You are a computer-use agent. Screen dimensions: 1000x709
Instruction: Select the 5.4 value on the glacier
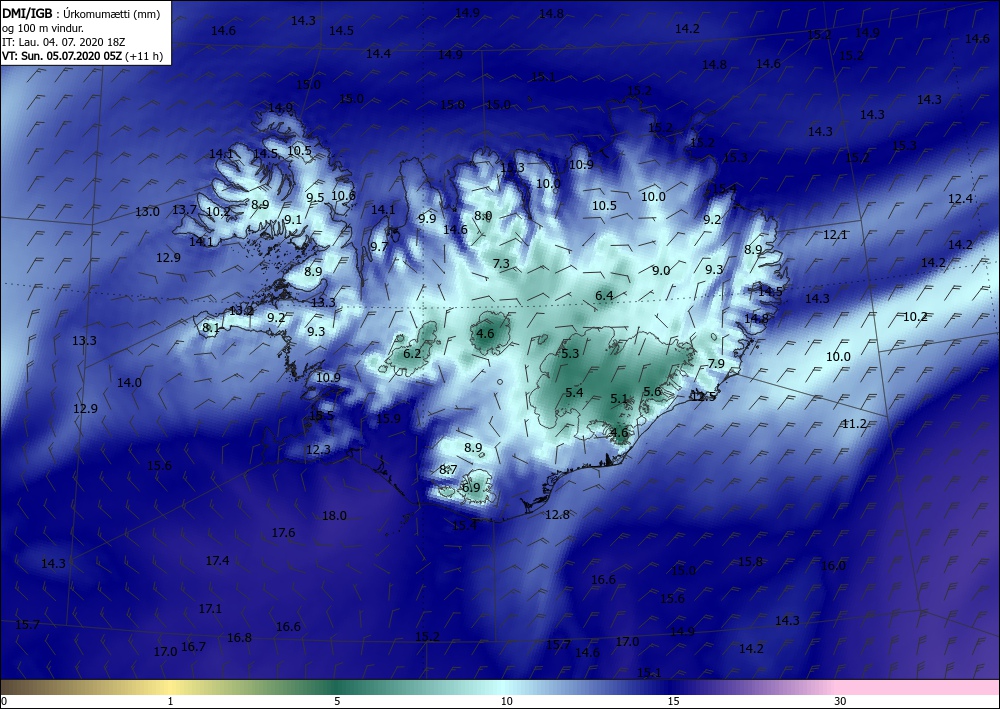point(574,392)
